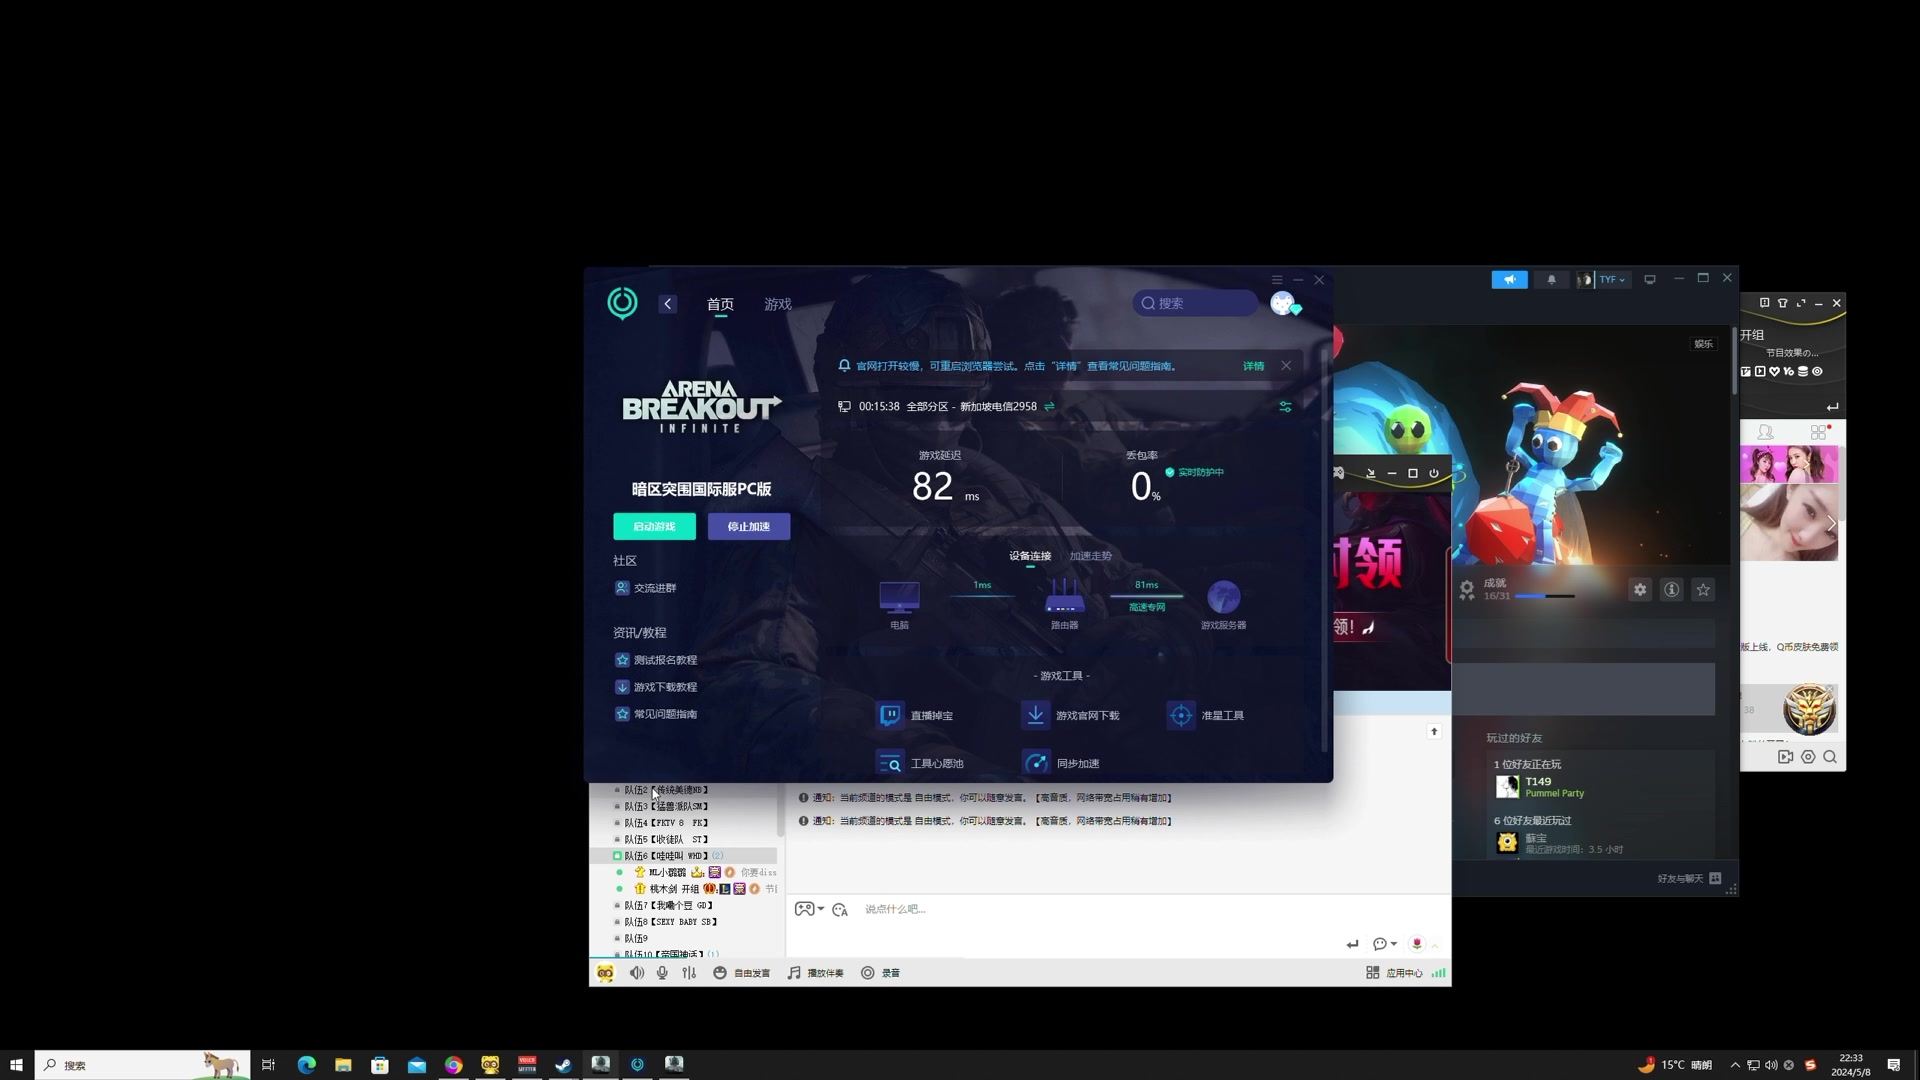Screen dimensions: 1920x1080
Task: Expand the chat bubble dropdown arrow
Action: pyautogui.click(x=1394, y=944)
